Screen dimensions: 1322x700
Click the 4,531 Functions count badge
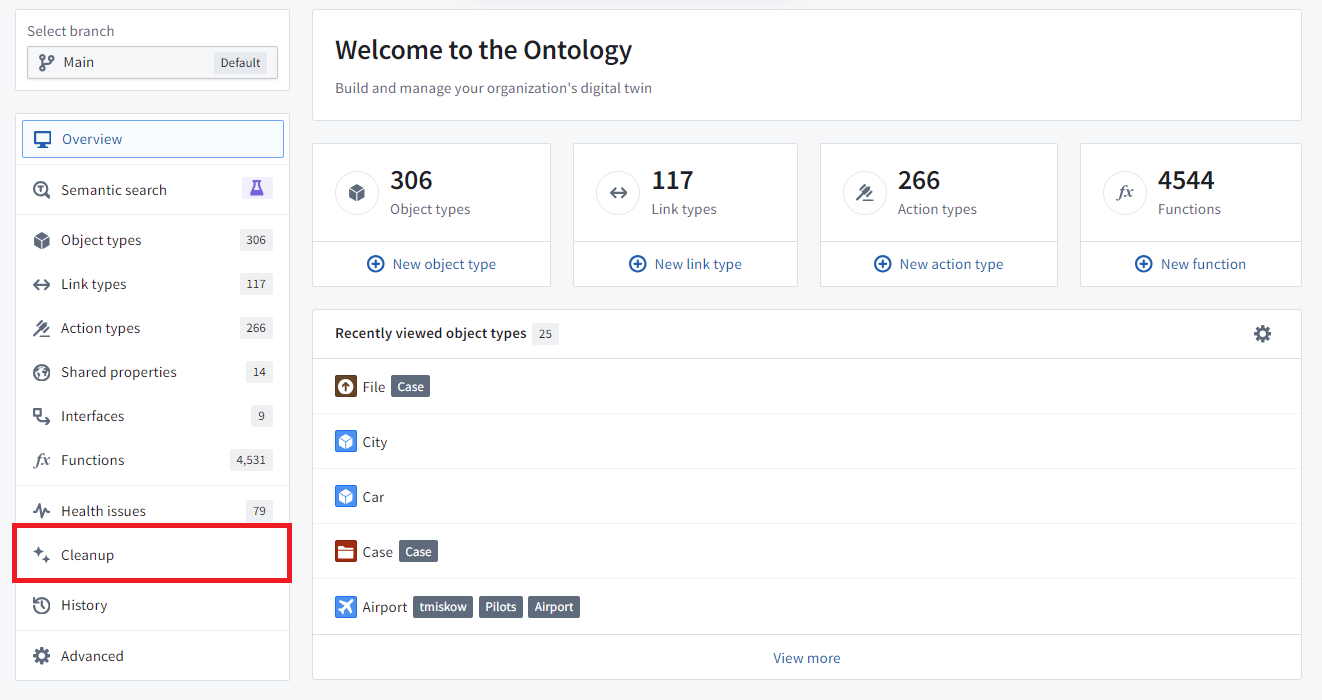pos(251,460)
